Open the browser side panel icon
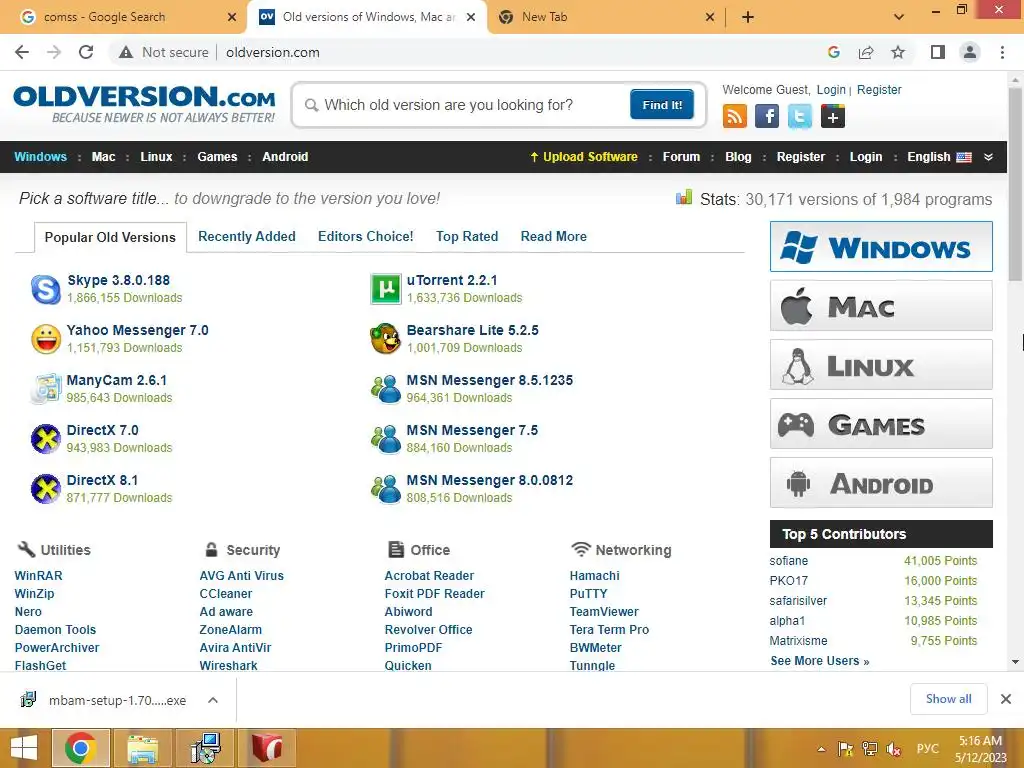 938,52
